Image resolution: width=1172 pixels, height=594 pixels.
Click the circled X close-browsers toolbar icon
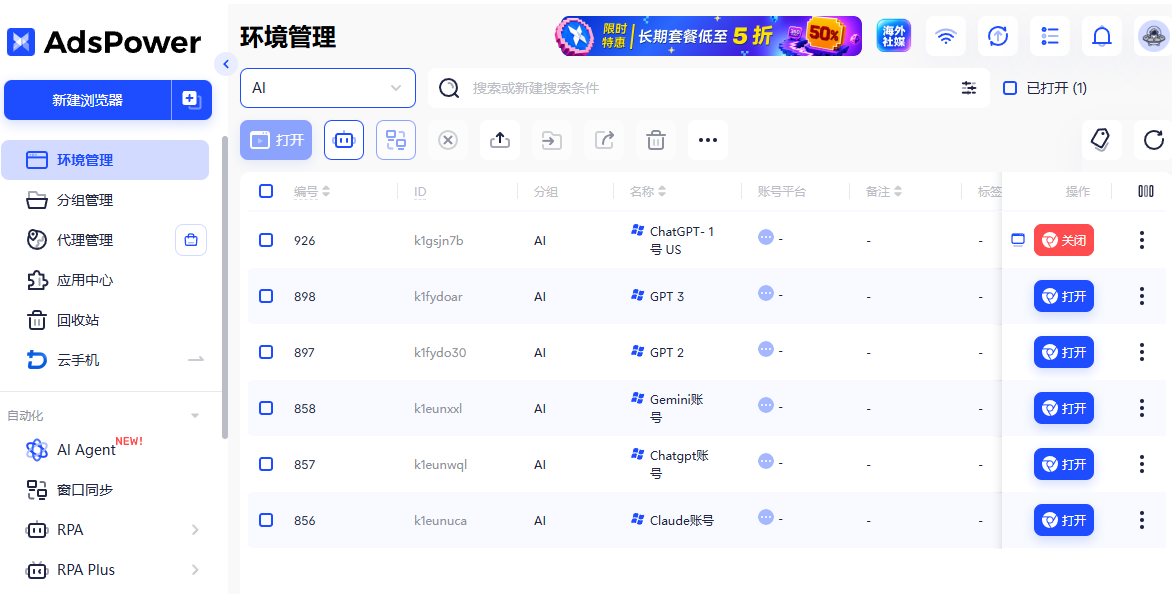pyautogui.click(x=448, y=140)
